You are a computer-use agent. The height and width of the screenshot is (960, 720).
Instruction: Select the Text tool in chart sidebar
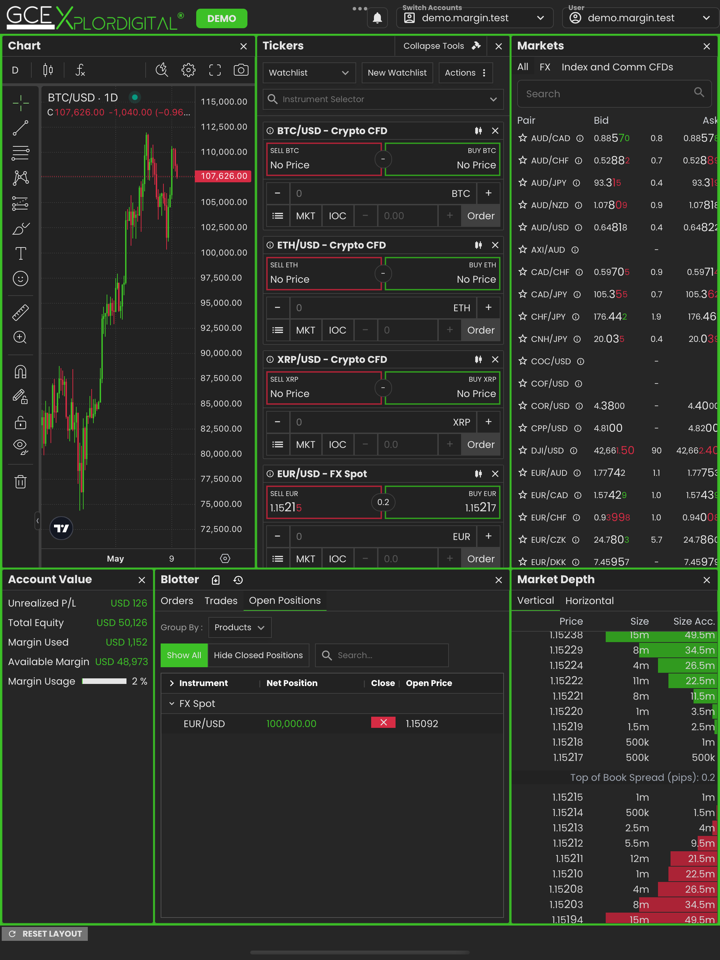pyautogui.click(x=20, y=254)
